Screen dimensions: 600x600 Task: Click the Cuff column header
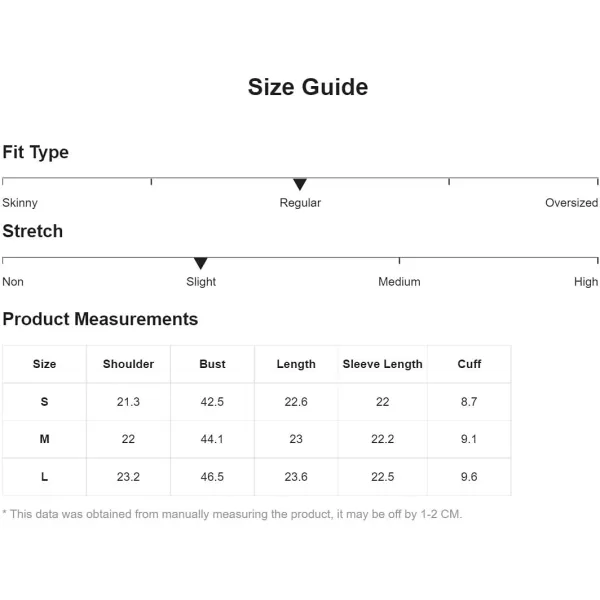(469, 364)
